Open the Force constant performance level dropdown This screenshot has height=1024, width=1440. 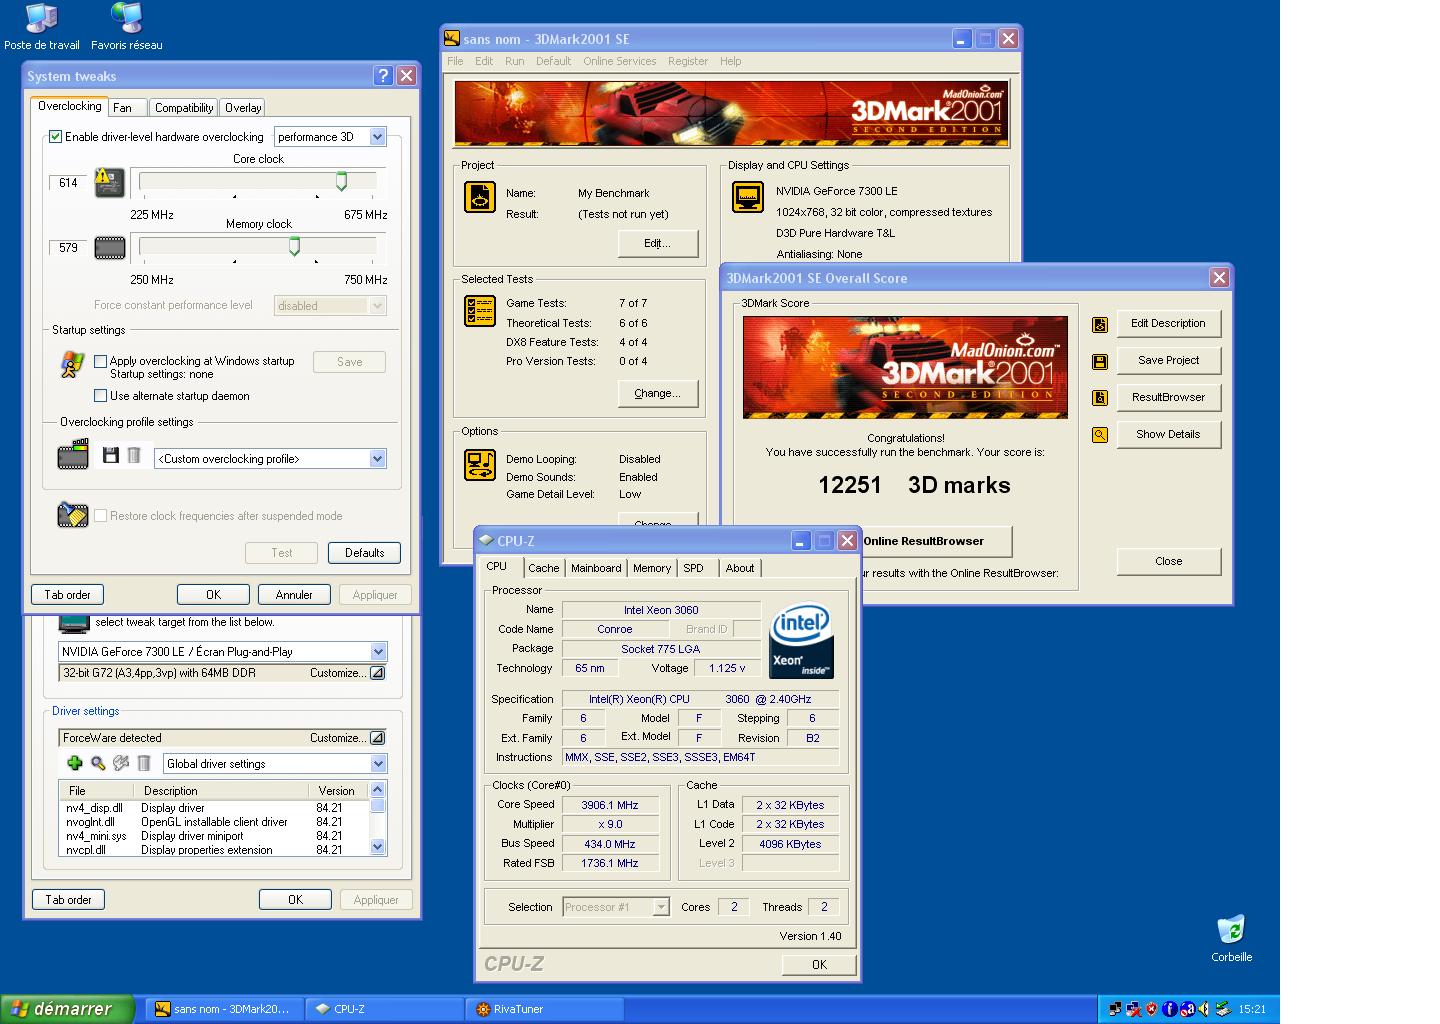(377, 306)
